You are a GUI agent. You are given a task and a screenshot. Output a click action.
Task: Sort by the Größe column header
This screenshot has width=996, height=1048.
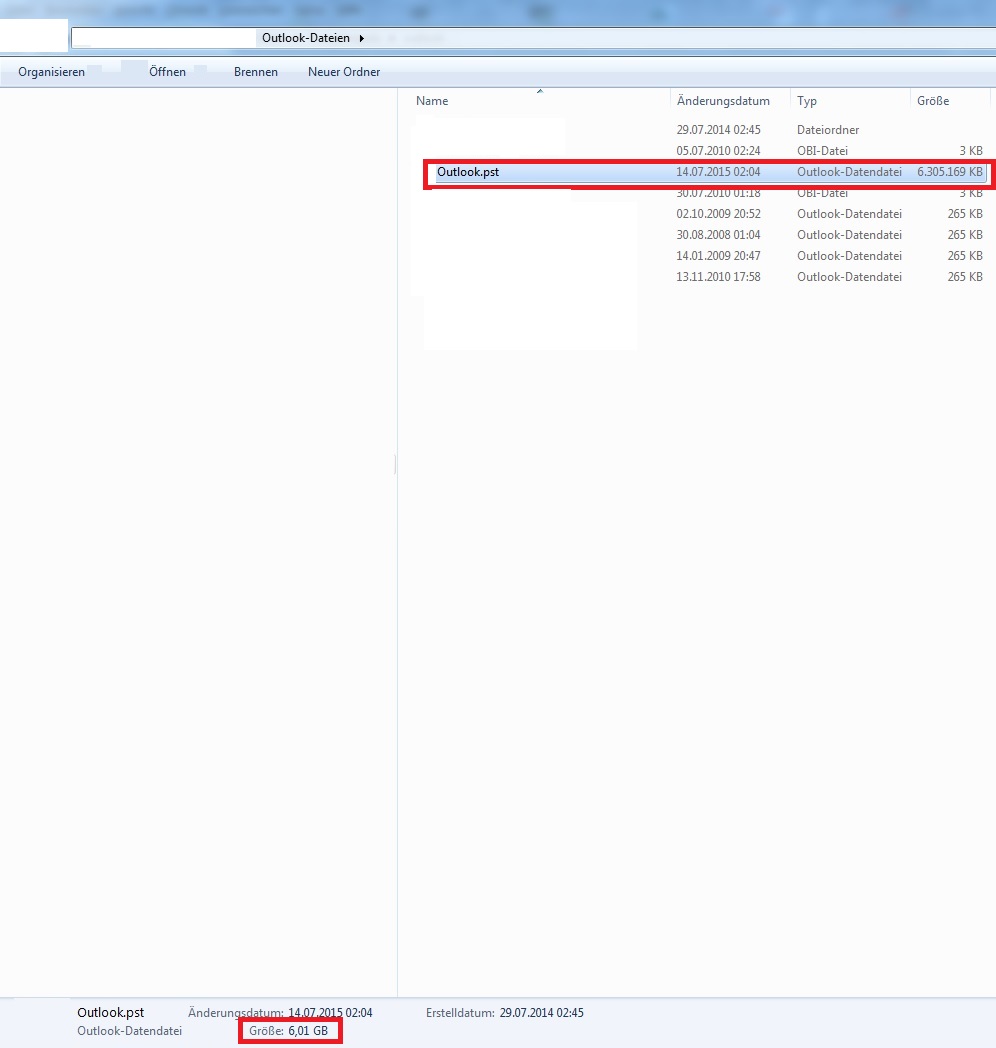point(932,101)
